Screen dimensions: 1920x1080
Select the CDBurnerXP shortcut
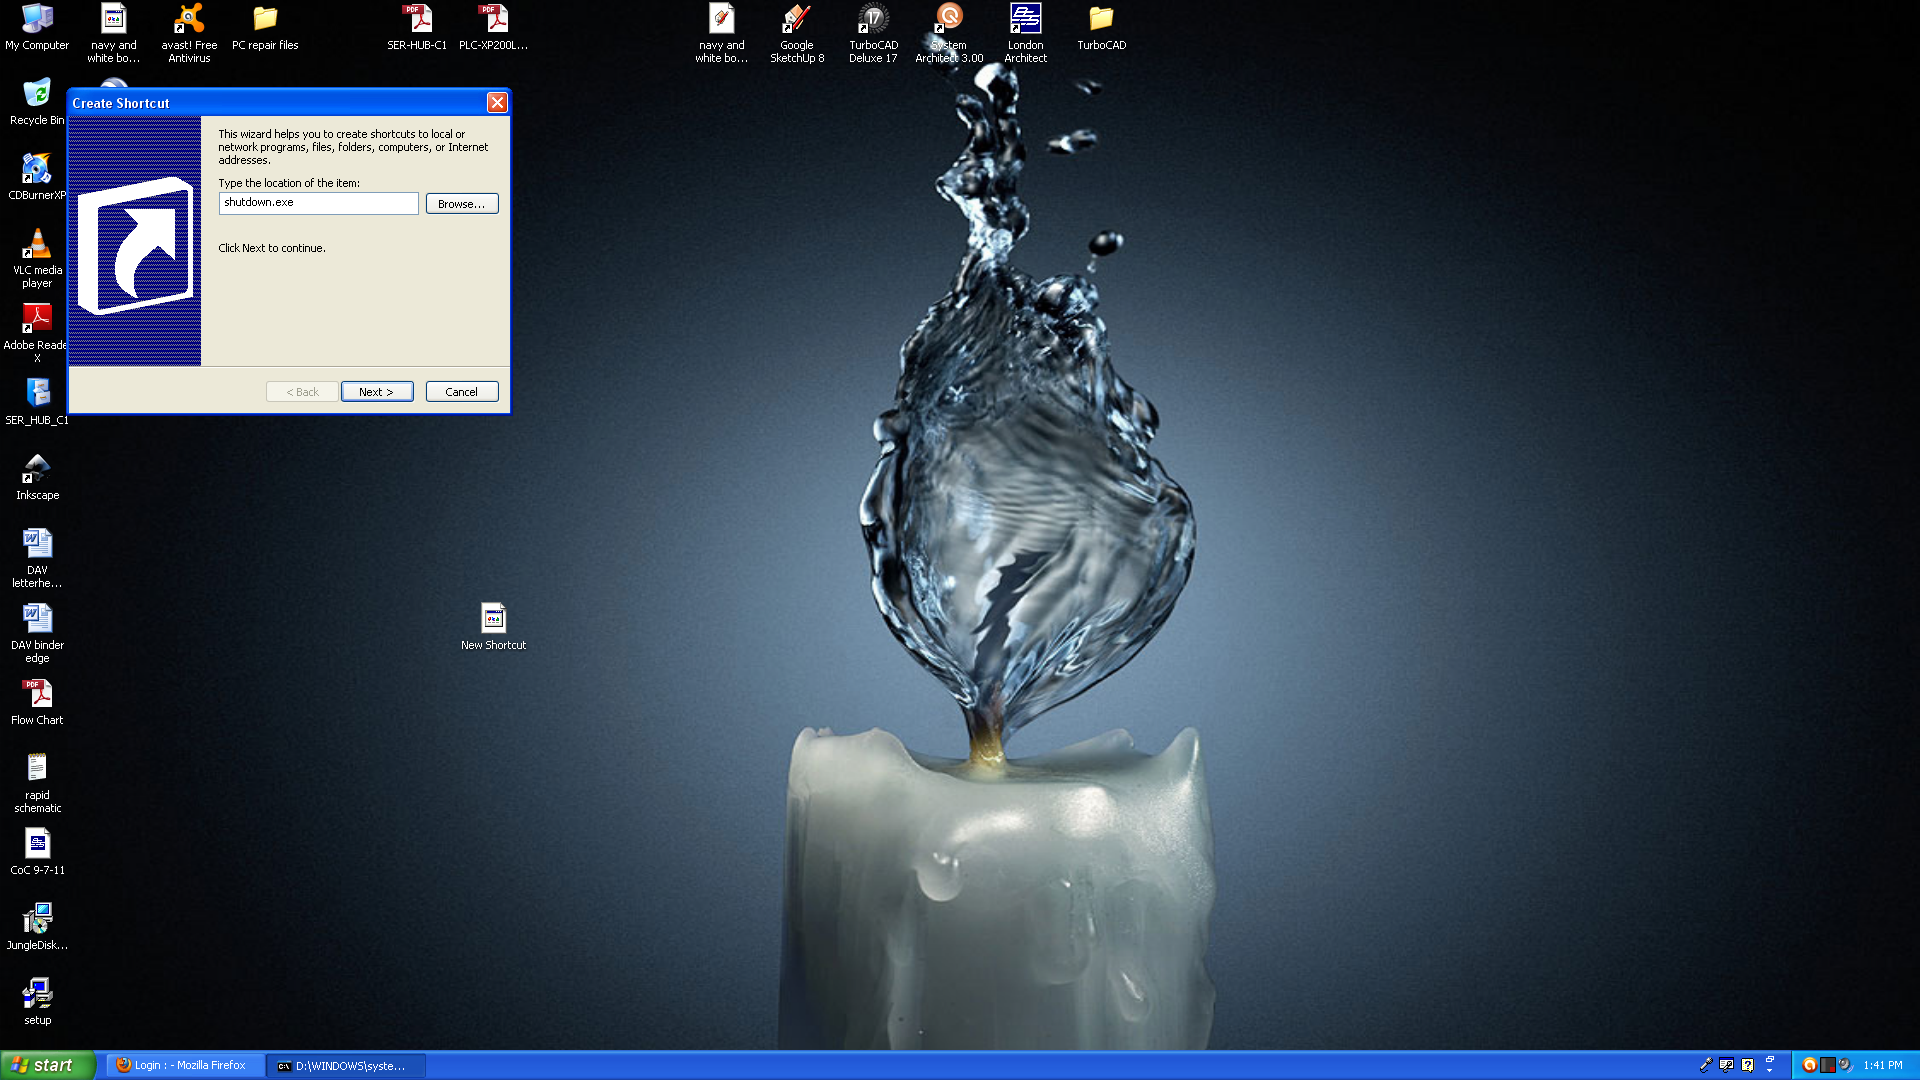click(x=37, y=177)
